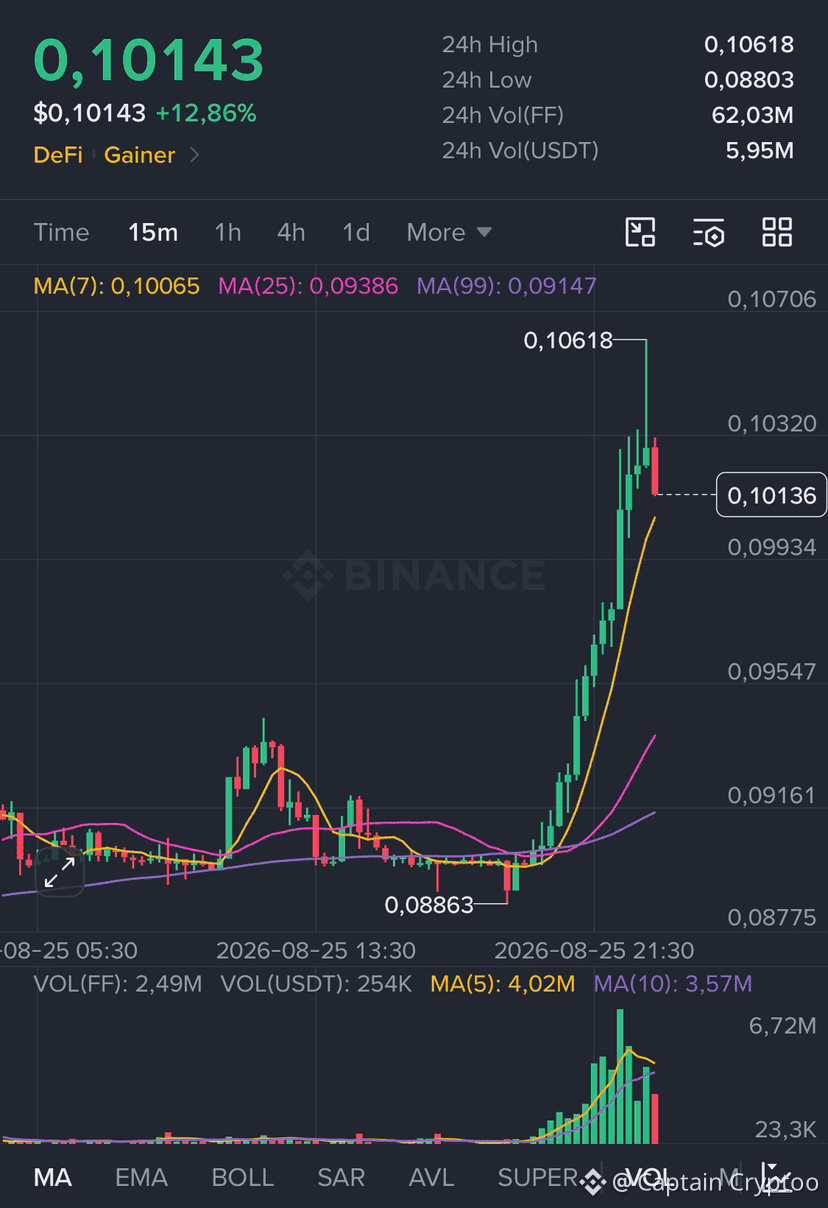Click the MA(25) value label
The width and height of the screenshot is (828, 1208).
[x=308, y=286]
